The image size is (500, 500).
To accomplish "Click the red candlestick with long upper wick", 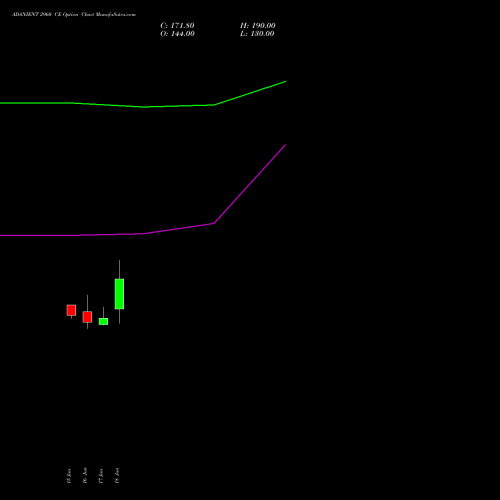I will tap(87, 317).
